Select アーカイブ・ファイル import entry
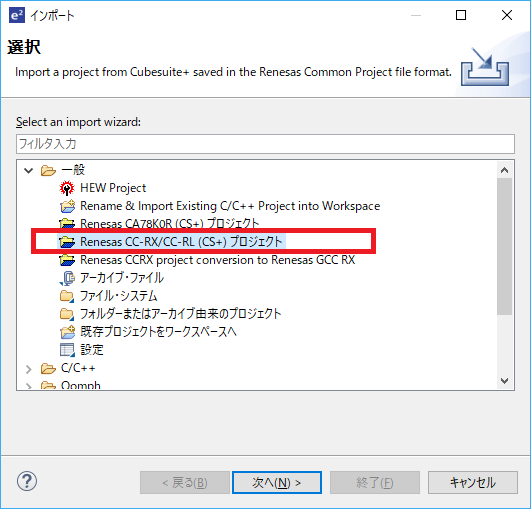Screen dimensions: 531x509 coord(122,278)
